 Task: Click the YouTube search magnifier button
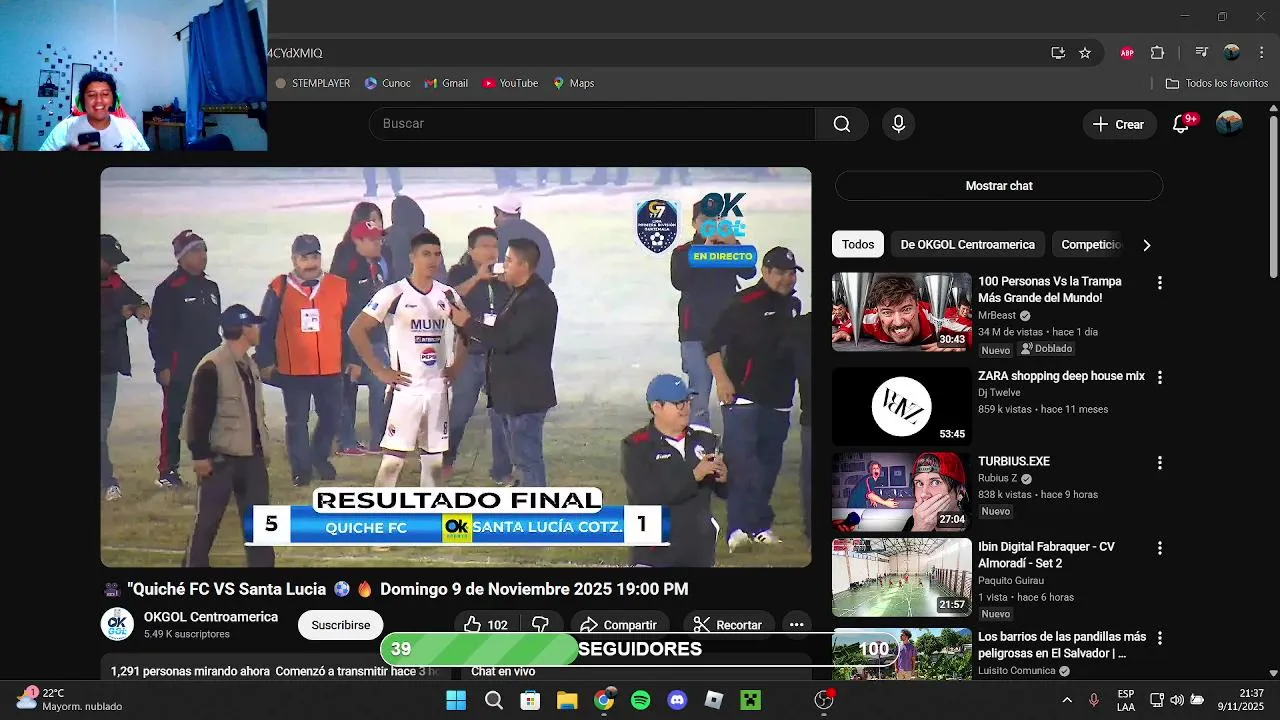pyautogui.click(x=842, y=124)
